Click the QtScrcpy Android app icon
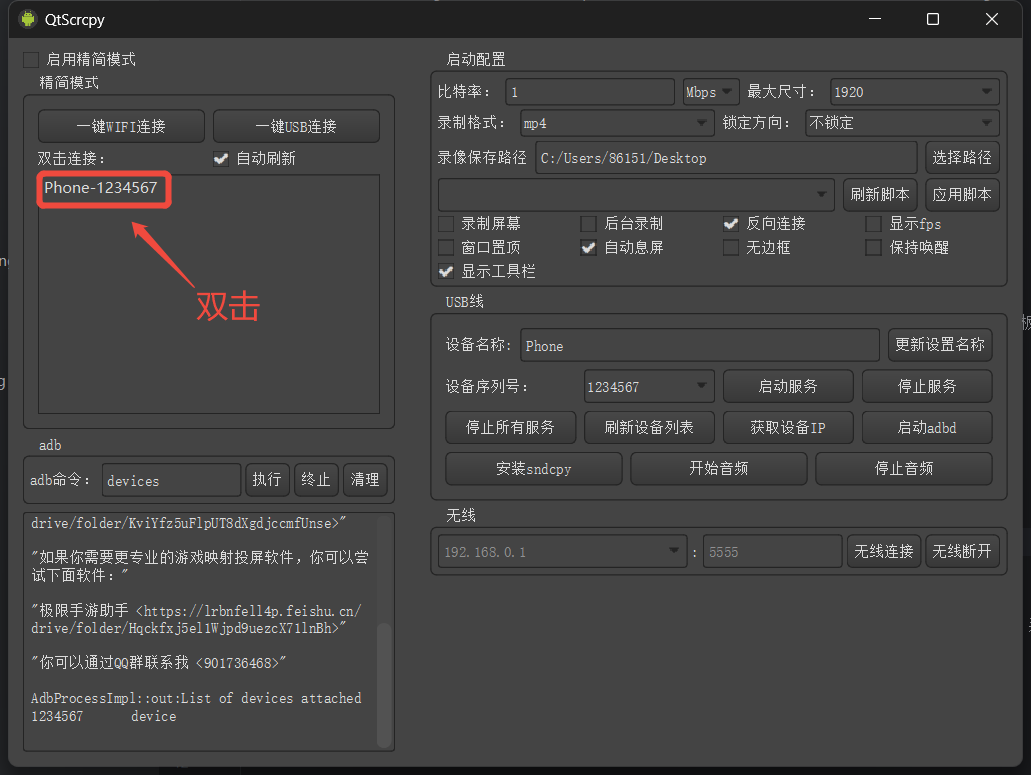The image size is (1031, 775). [27, 19]
